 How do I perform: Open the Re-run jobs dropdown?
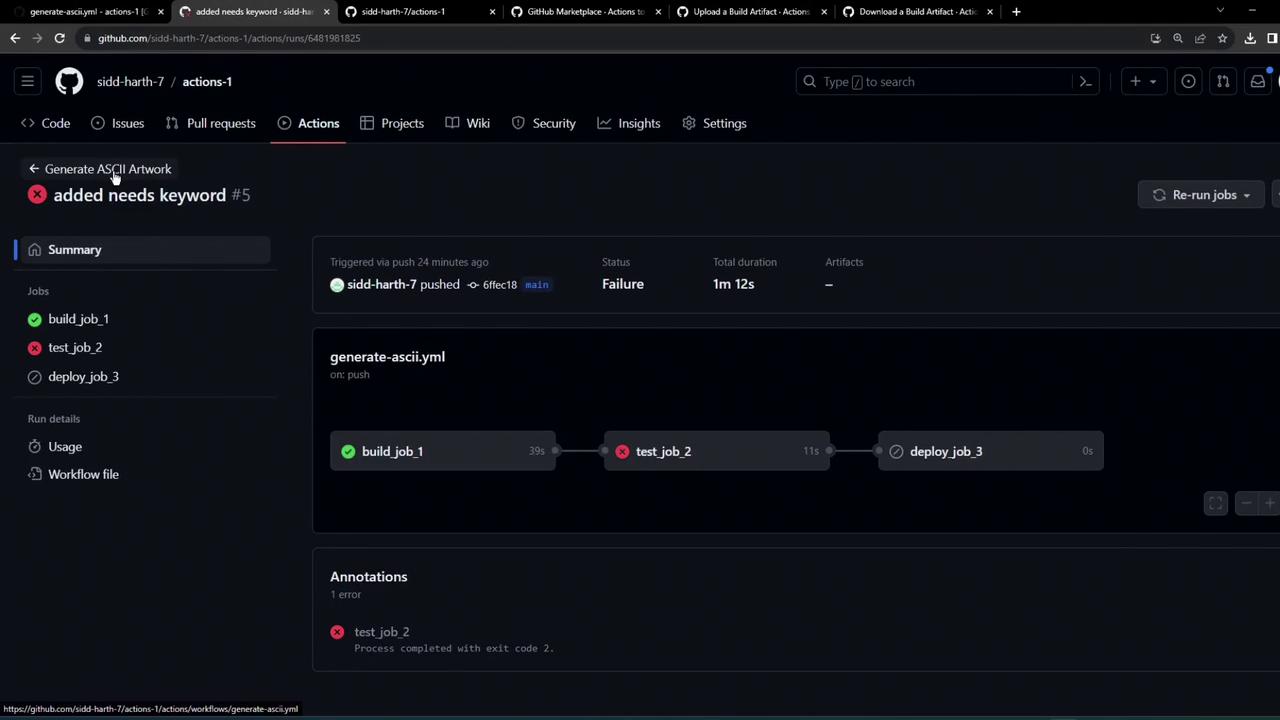coord(1201,195)
